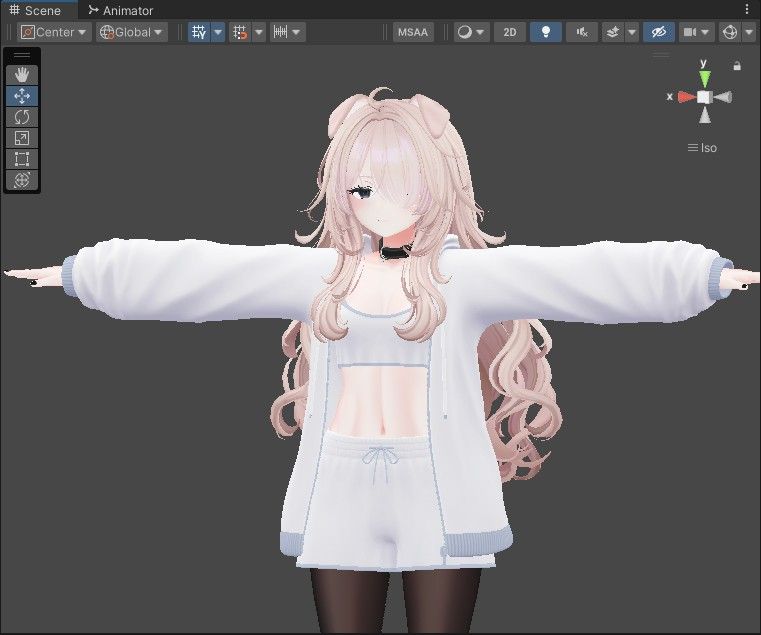This screenshot has height=635, width=761.
Task: Switch to the Animator tab
Action: click(121, 10)
